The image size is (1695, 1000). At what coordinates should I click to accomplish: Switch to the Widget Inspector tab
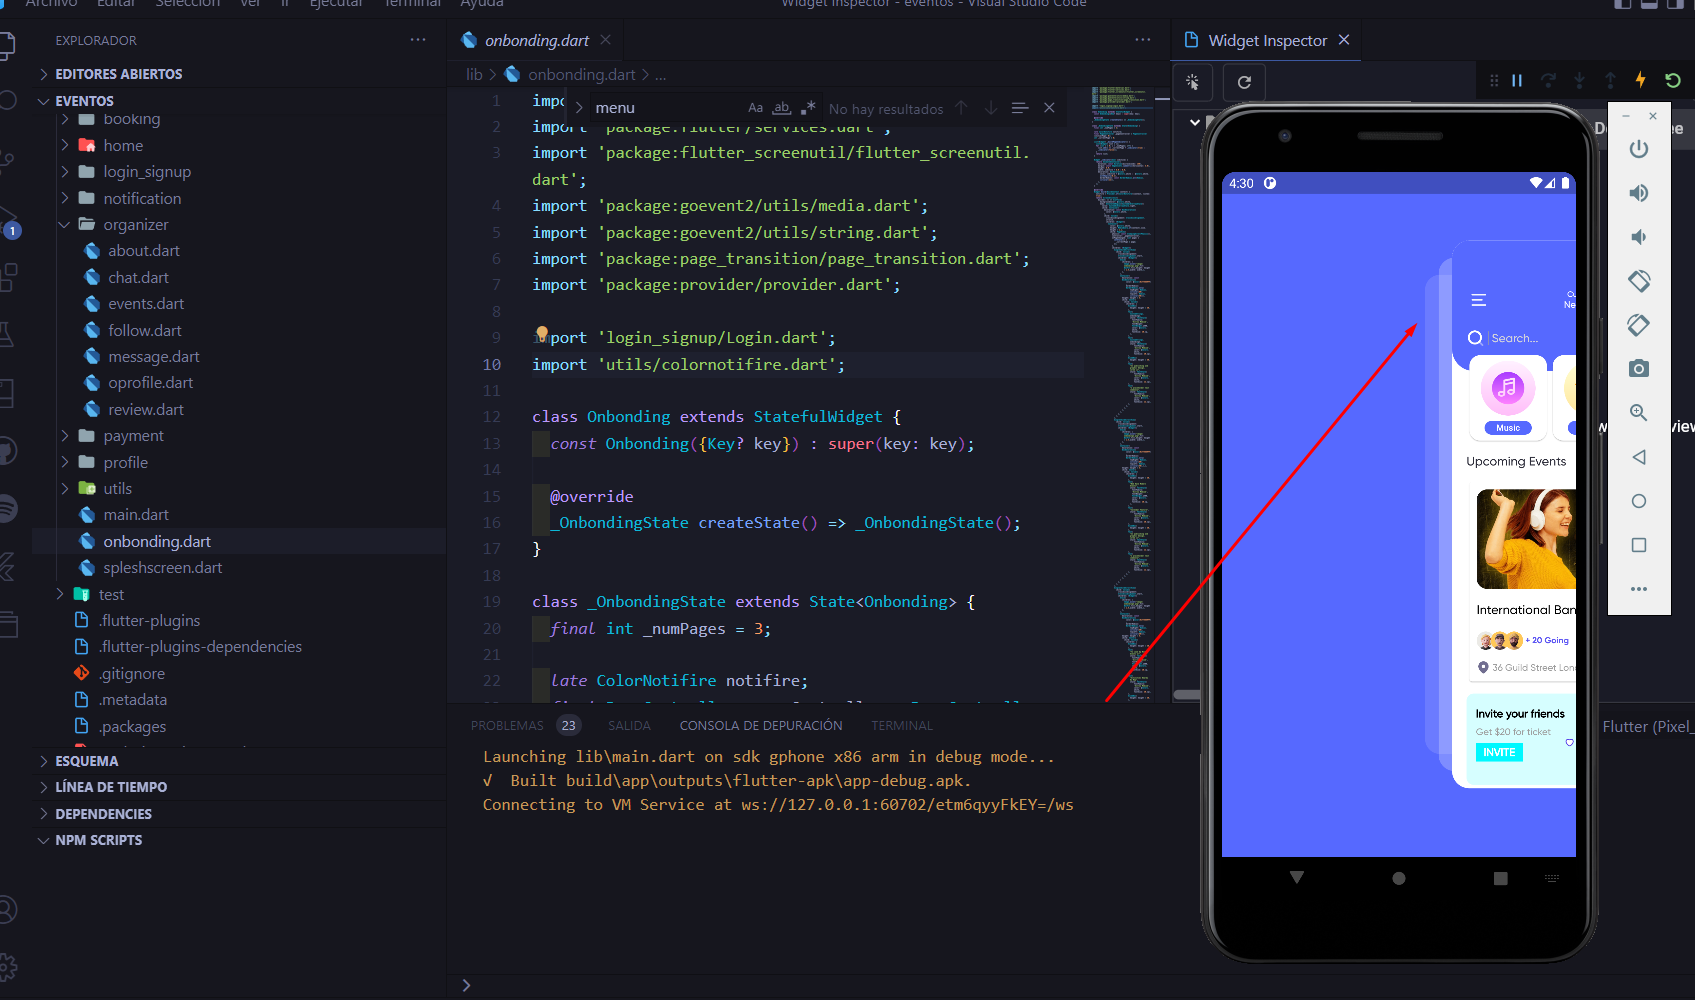pyautogui.click(x=1267, y=40)
